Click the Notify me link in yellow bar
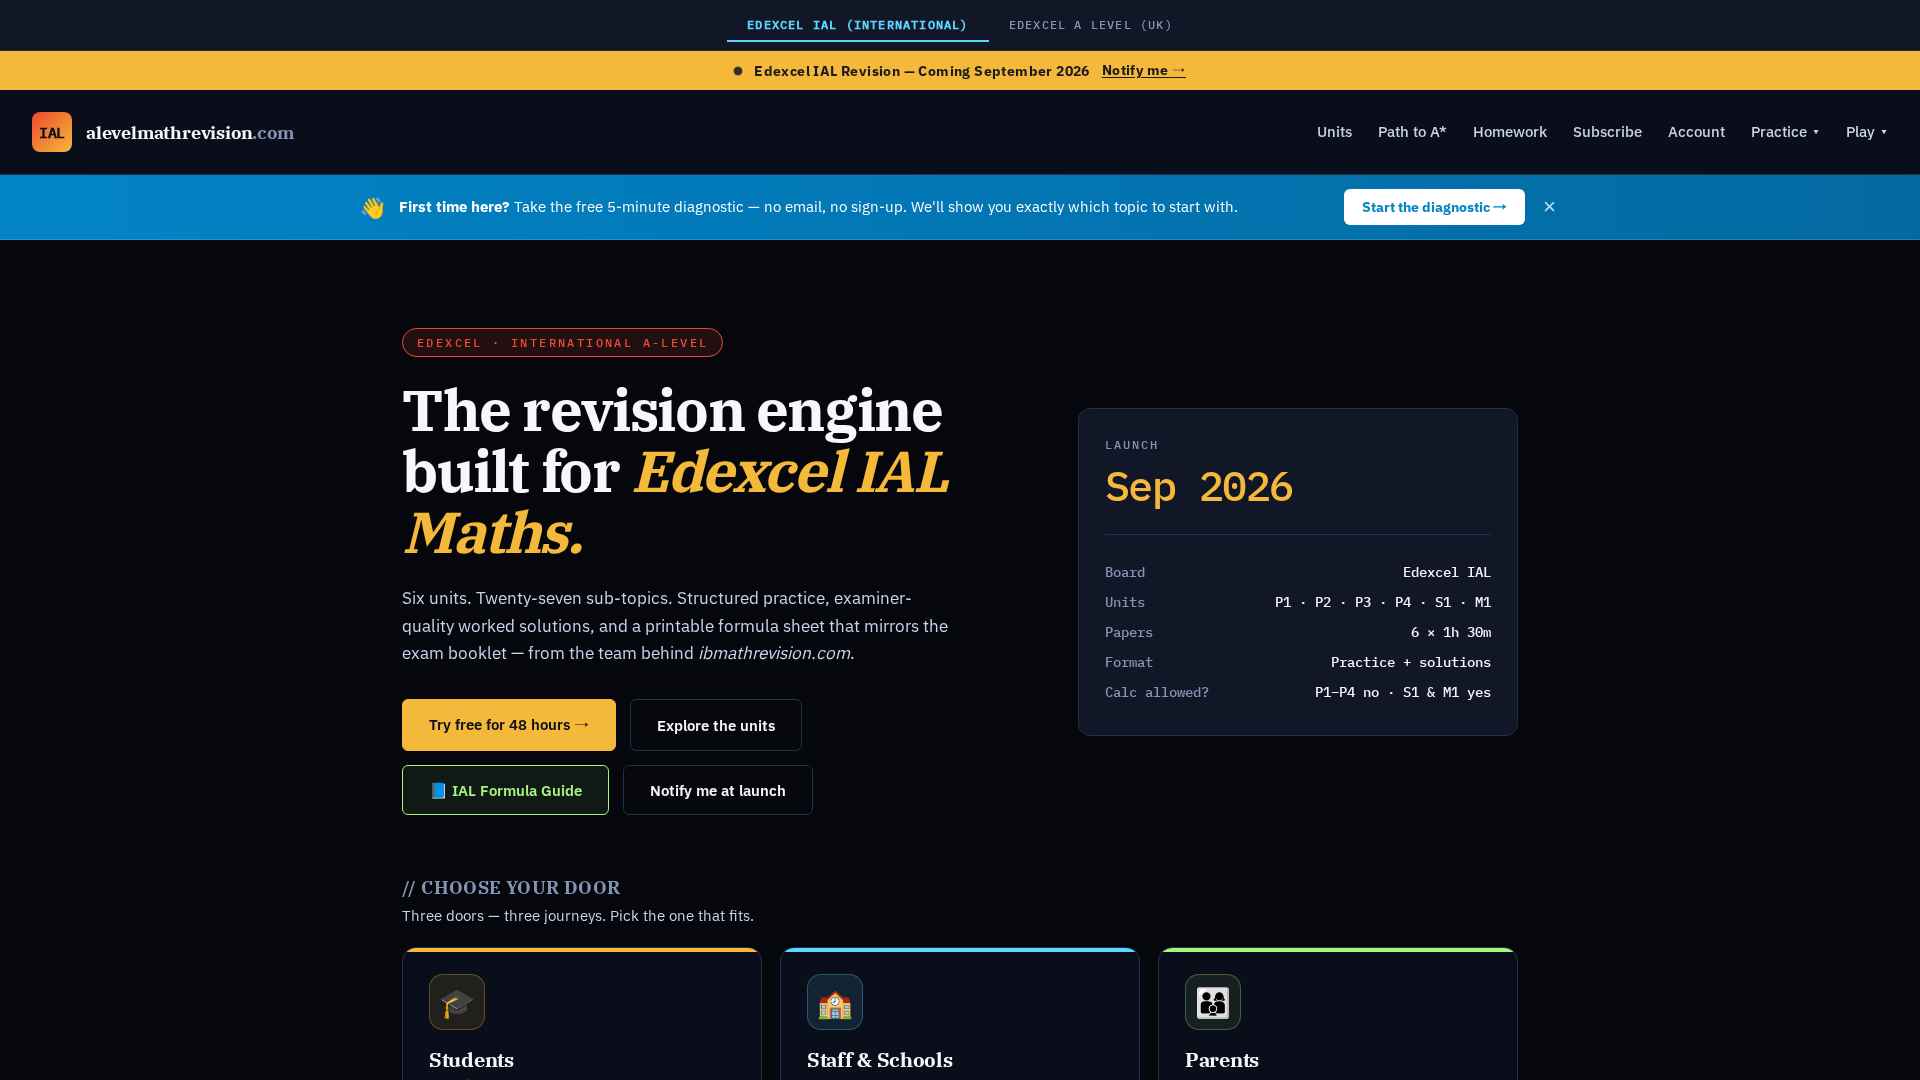The width and height of the screenshot is (1920, 1080). pos(1143,70)
